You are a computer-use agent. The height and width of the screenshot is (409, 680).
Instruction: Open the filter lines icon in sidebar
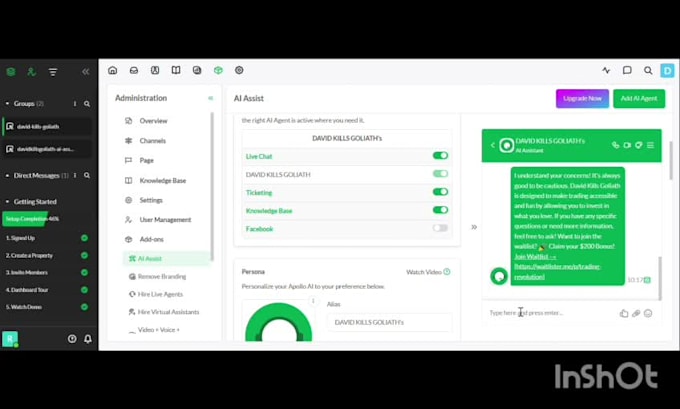pyautogui.click(x=53, y=72)
